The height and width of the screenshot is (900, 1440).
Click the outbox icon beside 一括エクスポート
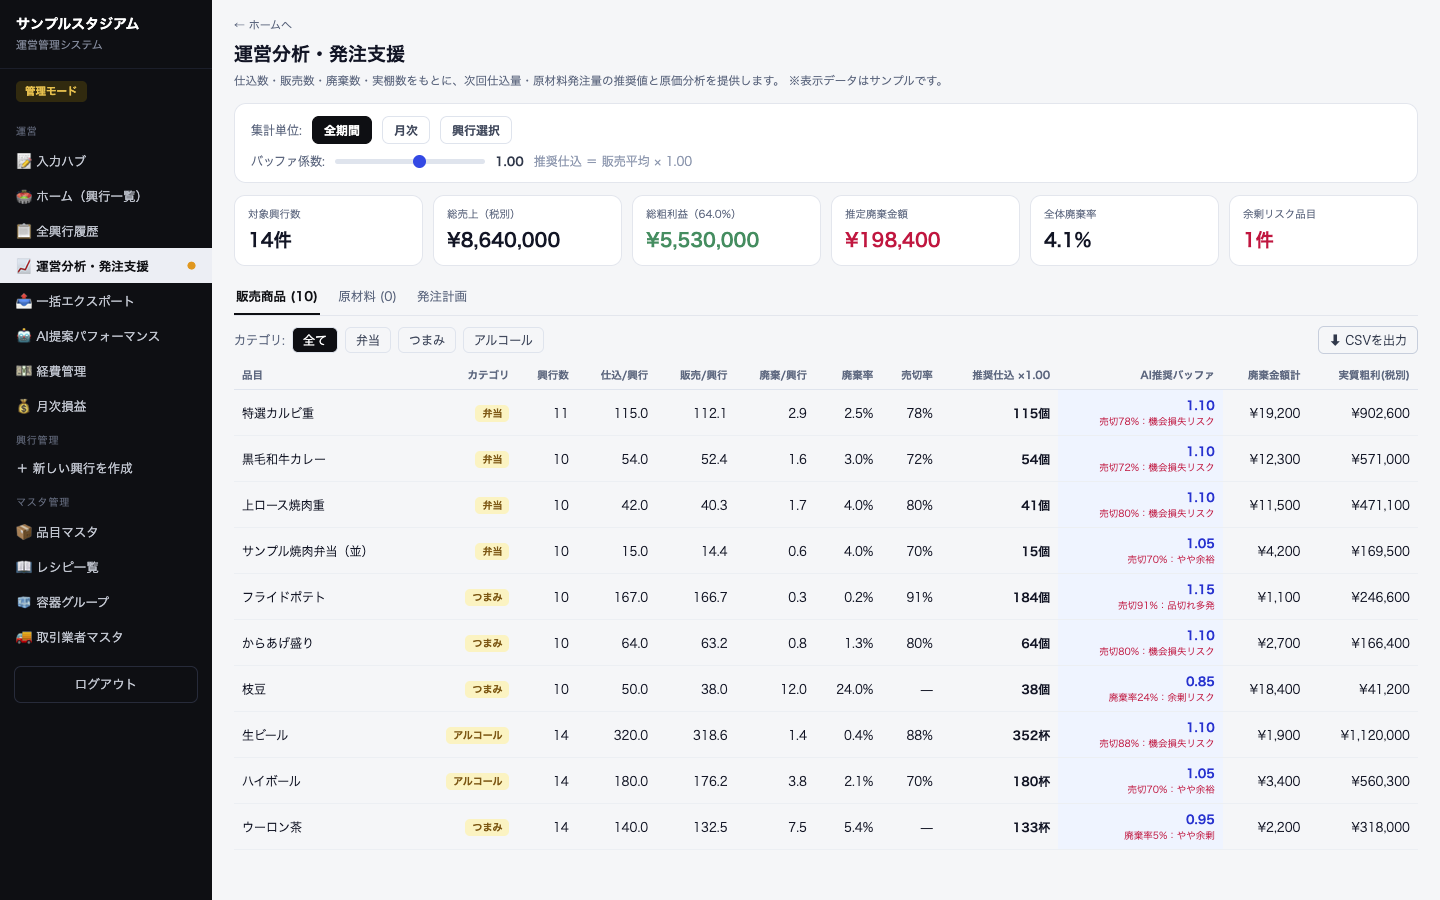click(x=24, y=301)
